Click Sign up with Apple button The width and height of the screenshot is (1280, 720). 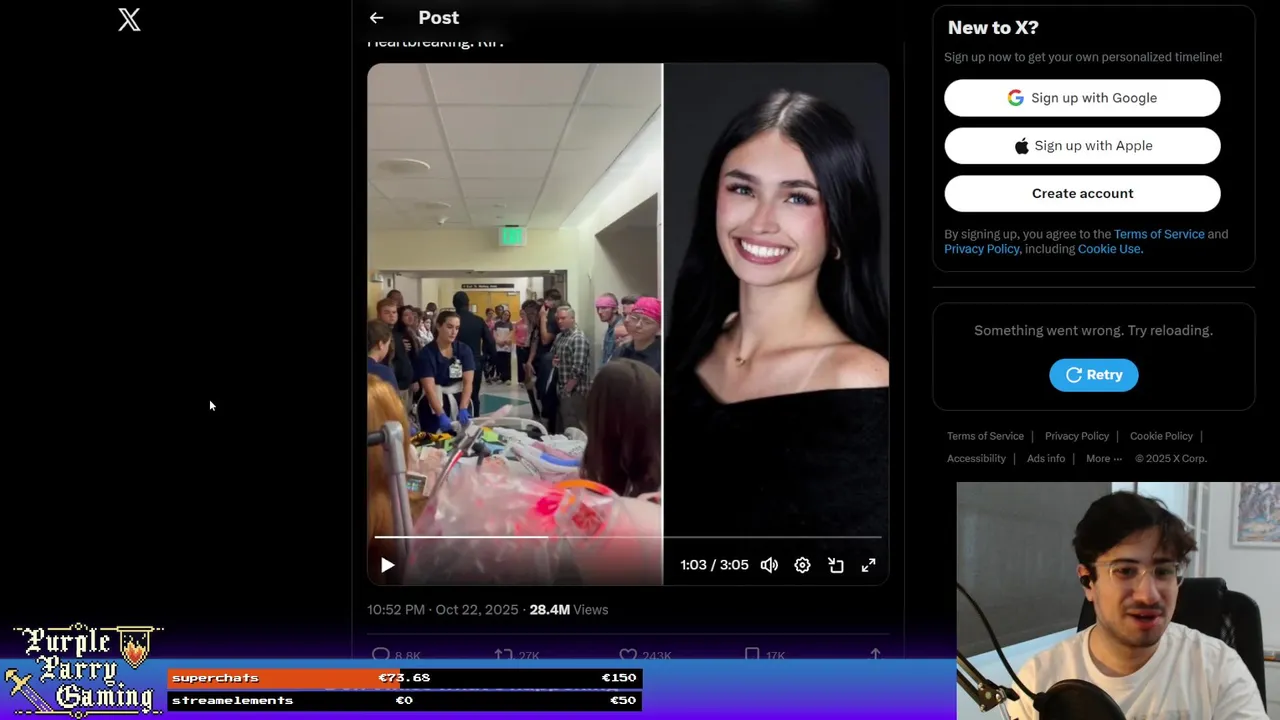[1082, 146]
